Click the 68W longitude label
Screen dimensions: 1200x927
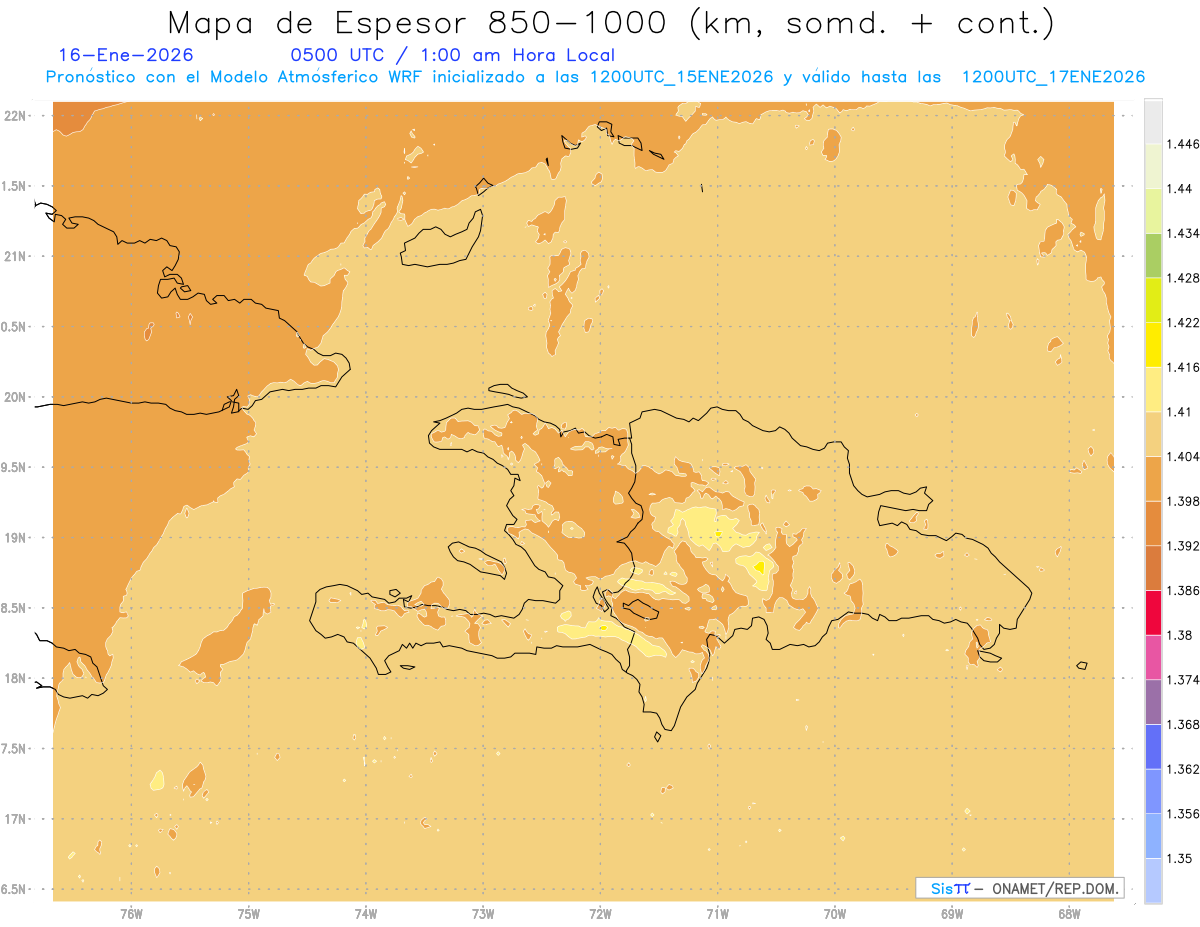click(x=1069, y=914)
